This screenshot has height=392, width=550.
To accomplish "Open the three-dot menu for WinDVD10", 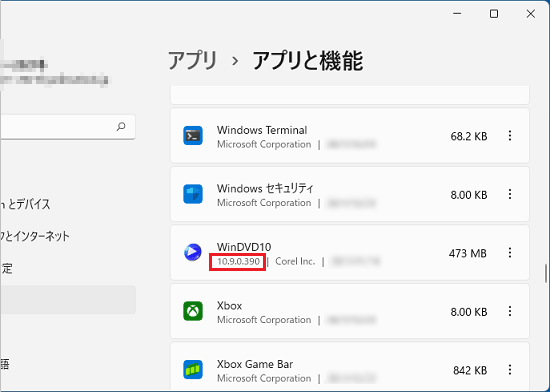I will point(510,252).
